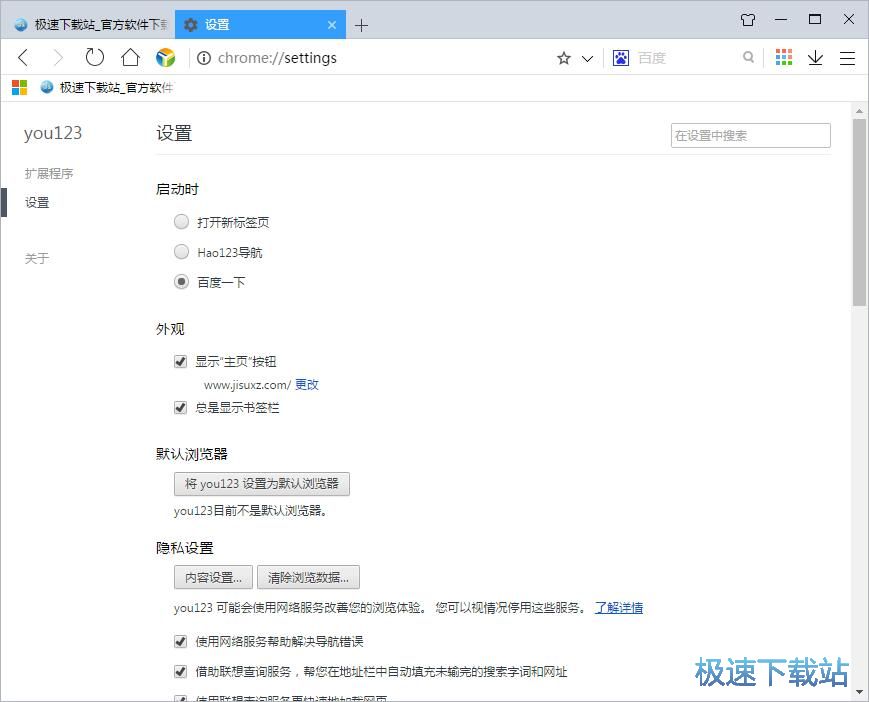Open 扩展程序 in the sidebar
This screenshot has height=702, width=869.
click(49, 173)
